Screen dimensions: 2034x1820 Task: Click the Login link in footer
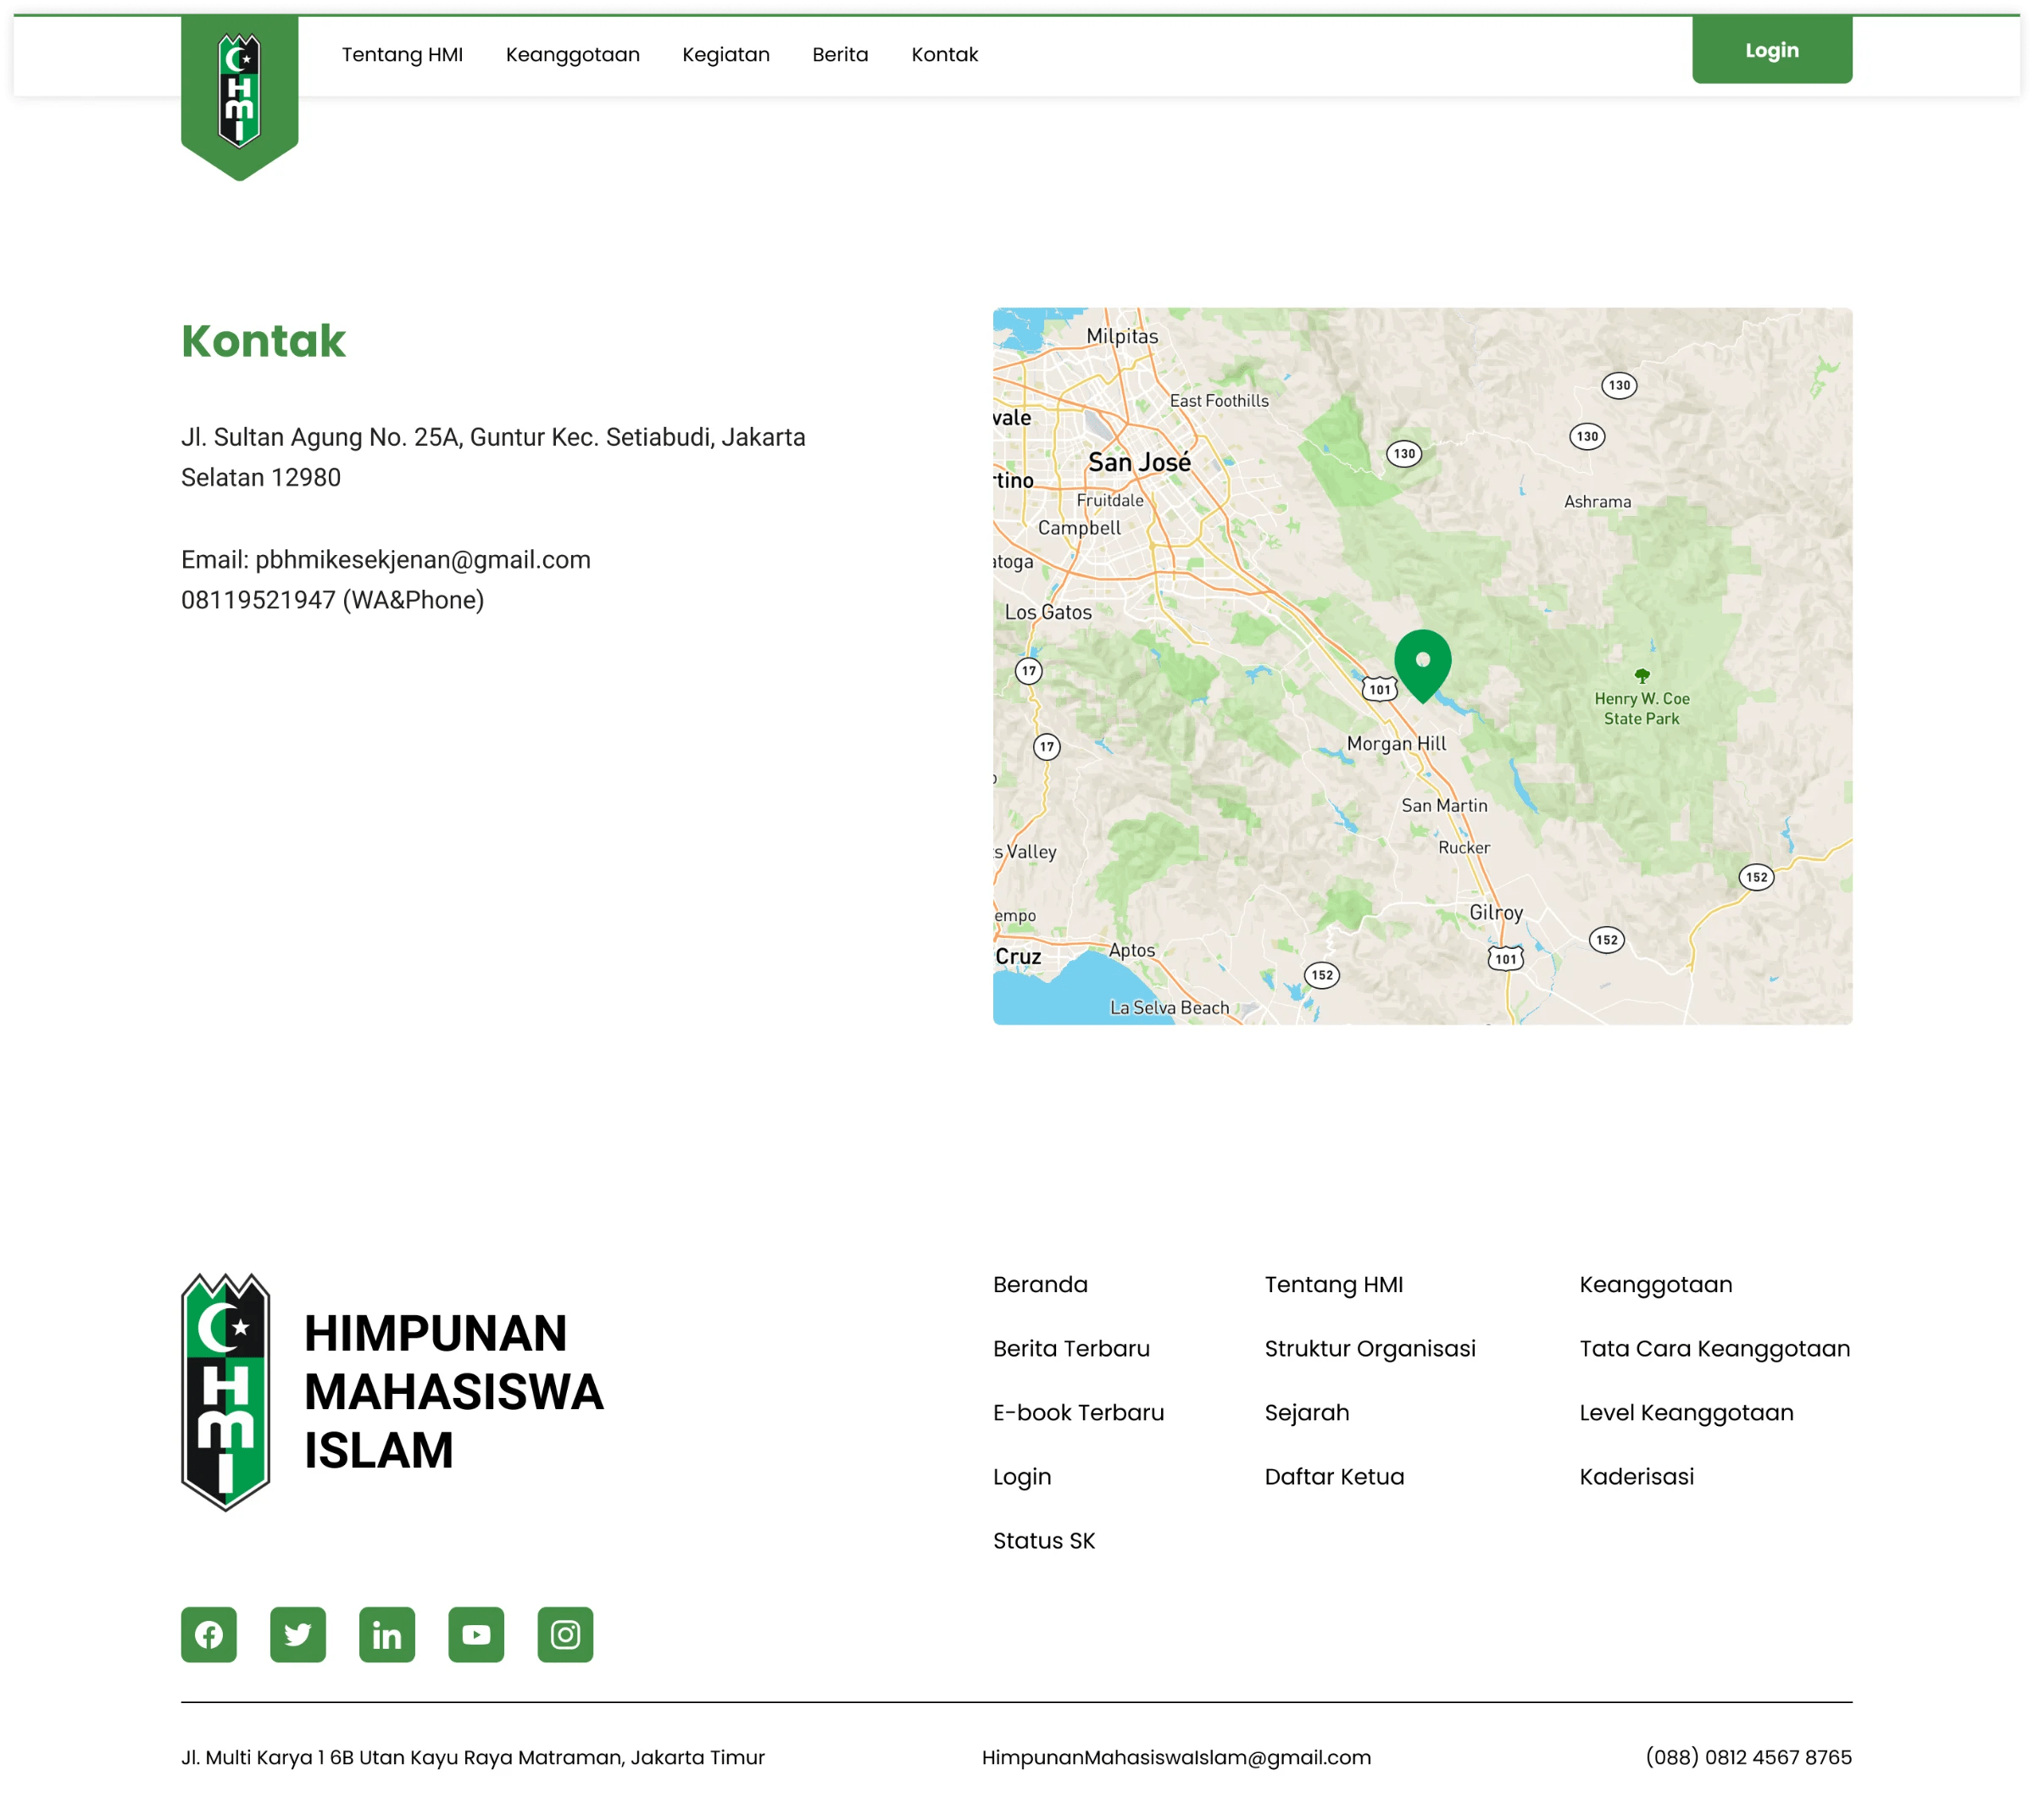click(x=1022, y=1476)
